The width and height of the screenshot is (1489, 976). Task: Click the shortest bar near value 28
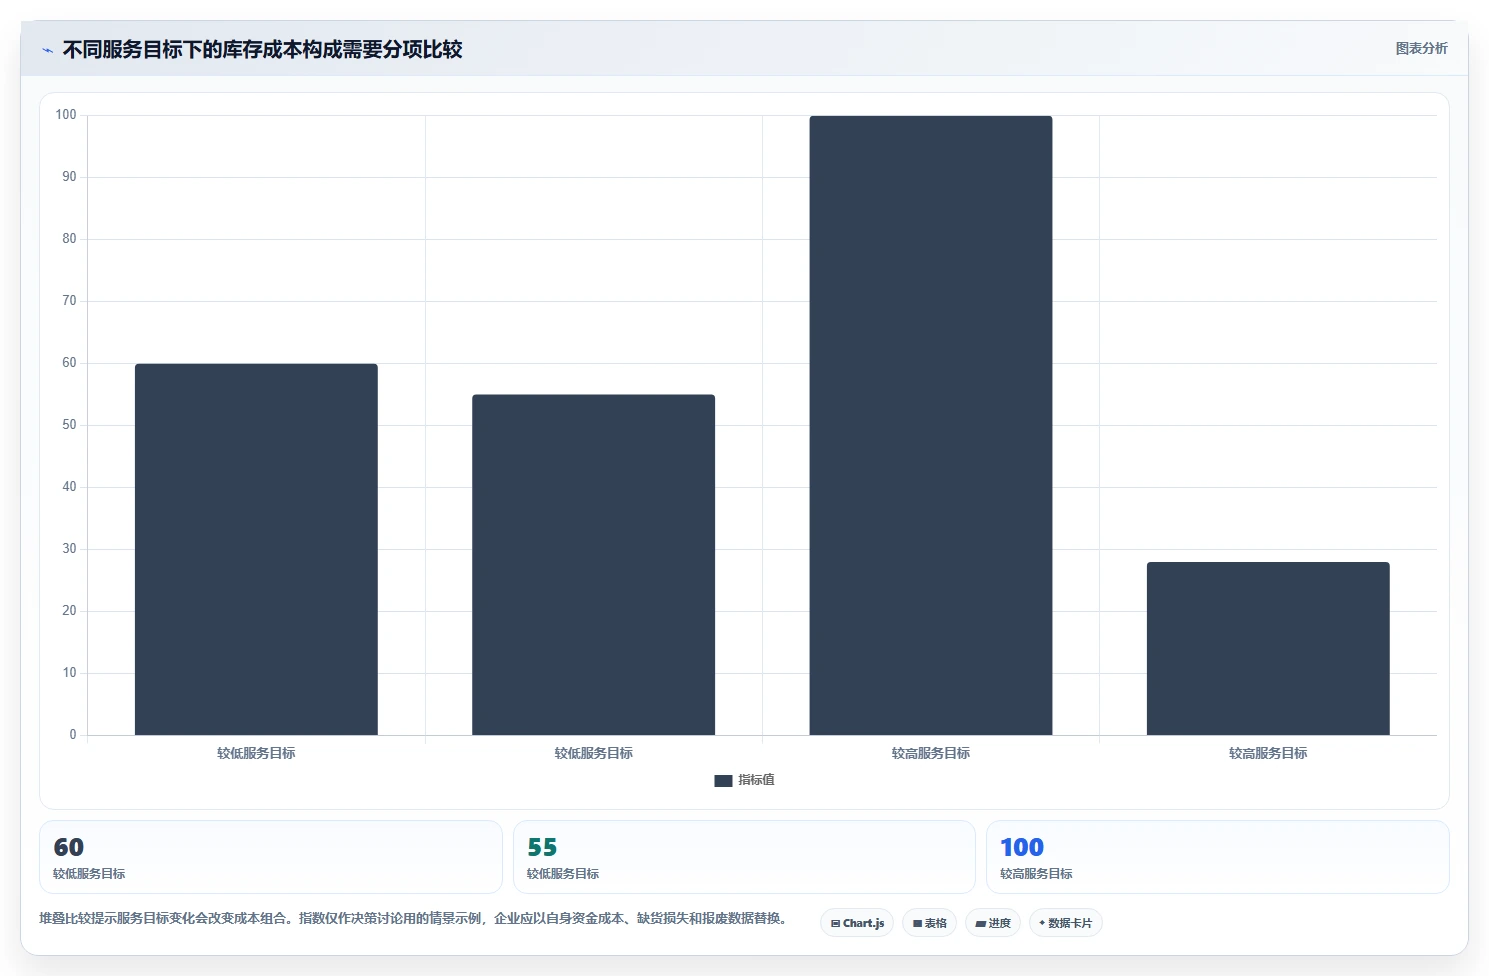click(1268, 648)
